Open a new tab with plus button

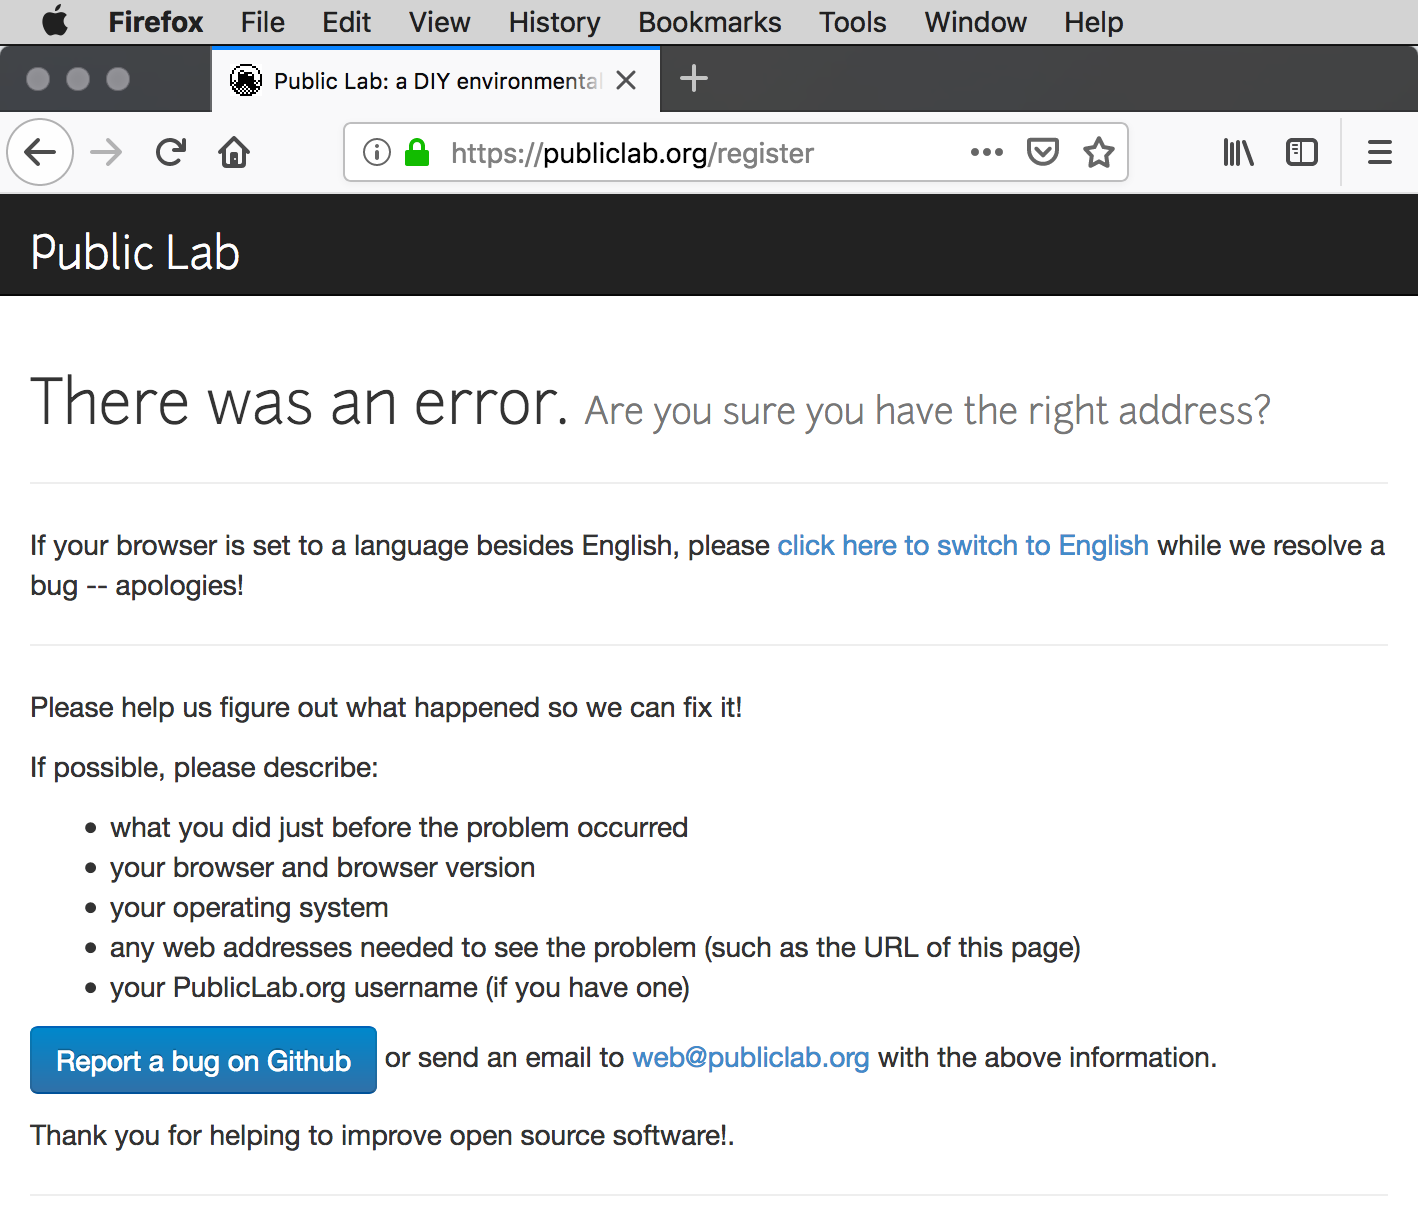(x=694, y=79)
